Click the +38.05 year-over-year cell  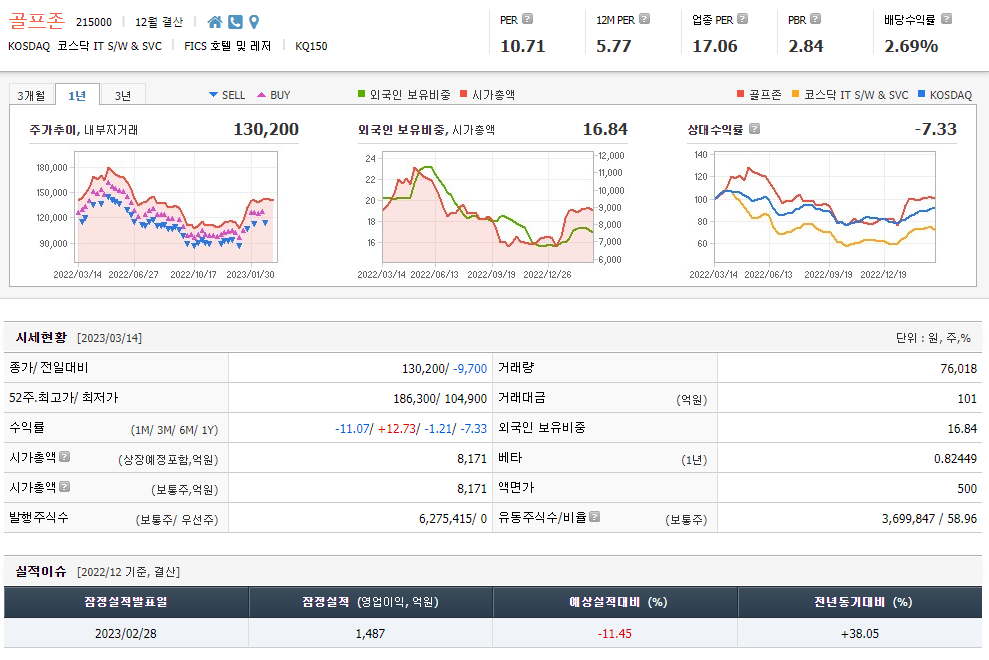pyautogui.click(x=860, y=633)
